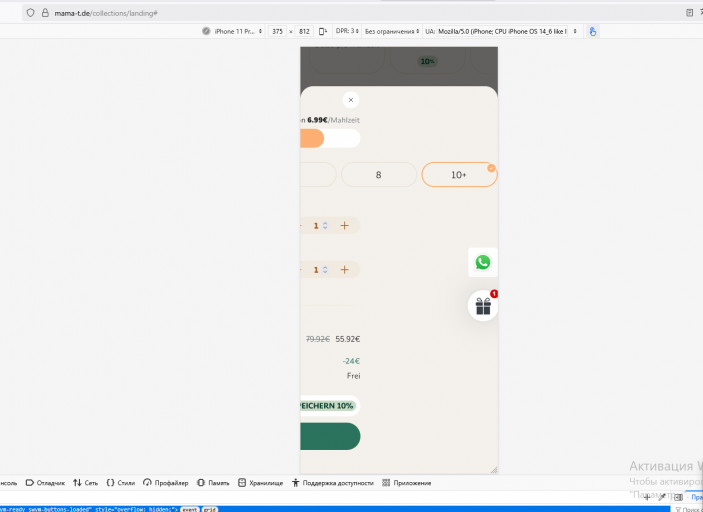Toggle touch simulation icon
This screenshot has width=703, height=512.
coord(593,31)
